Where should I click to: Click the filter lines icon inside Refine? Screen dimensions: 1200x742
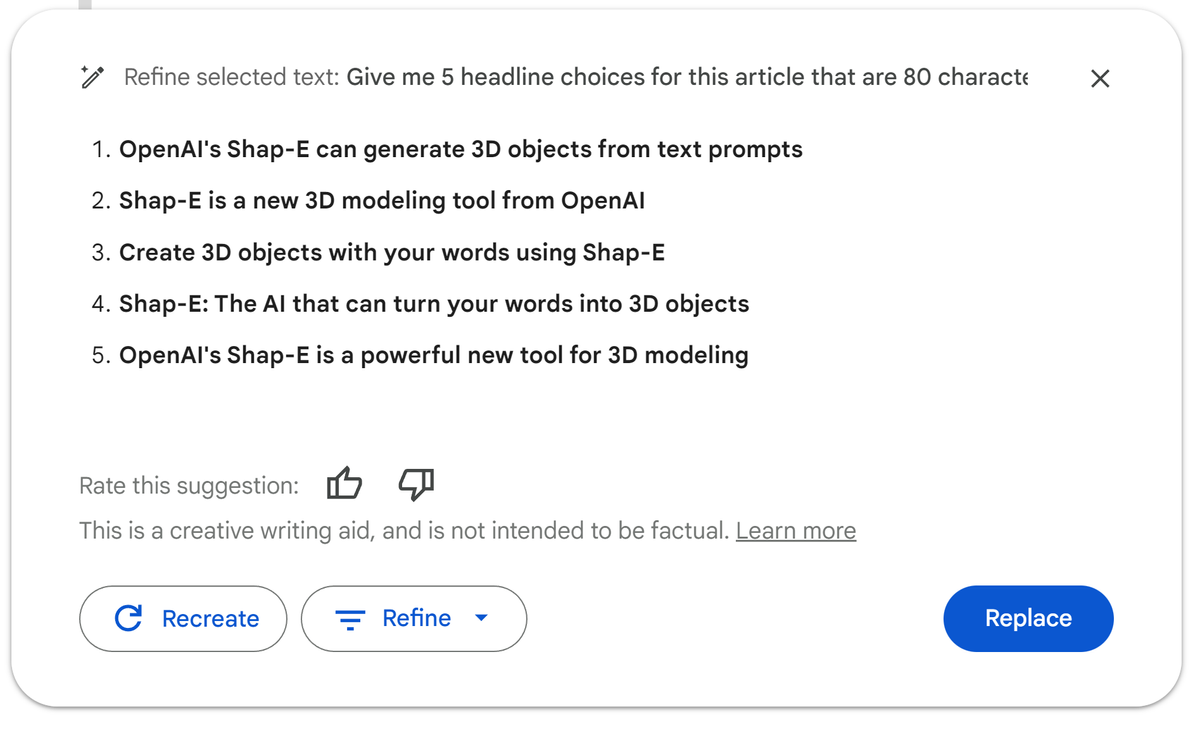pos(349,618)
